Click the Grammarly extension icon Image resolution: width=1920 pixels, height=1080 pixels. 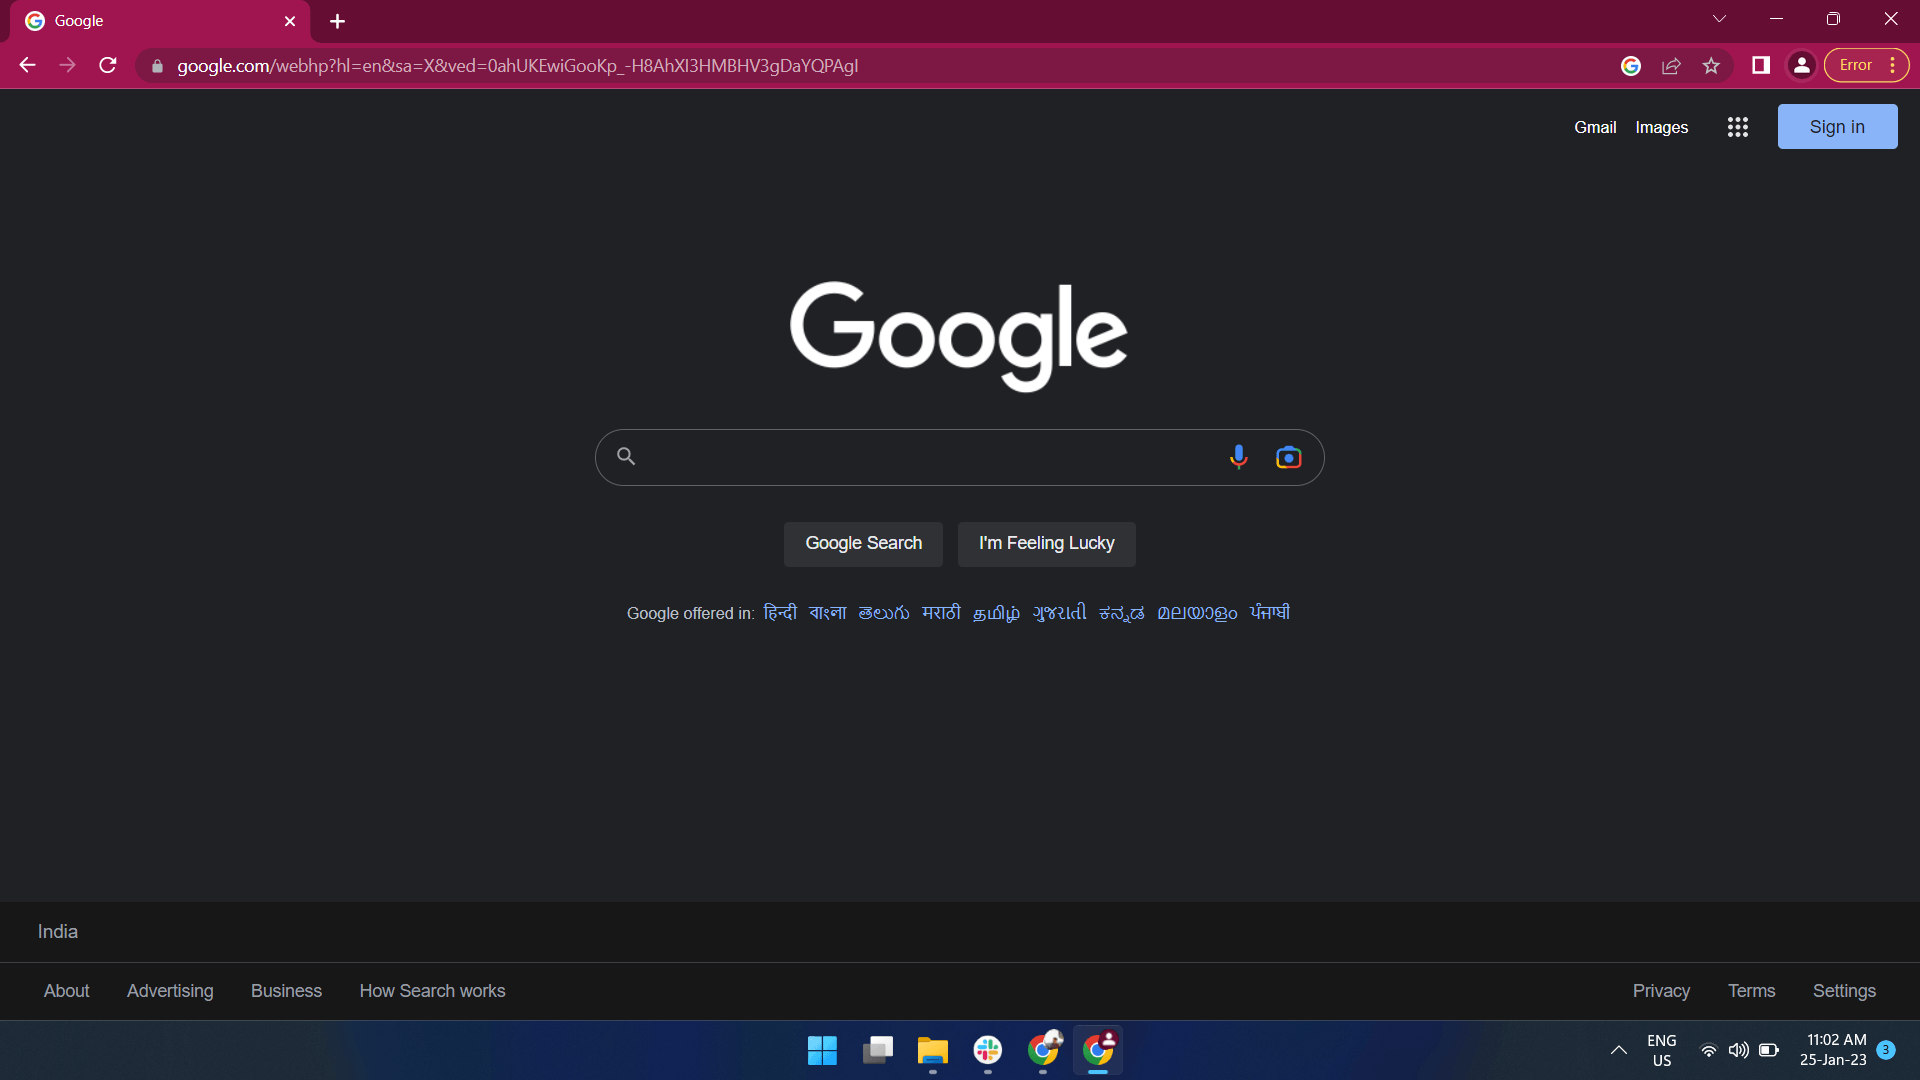pos(1631,65)
